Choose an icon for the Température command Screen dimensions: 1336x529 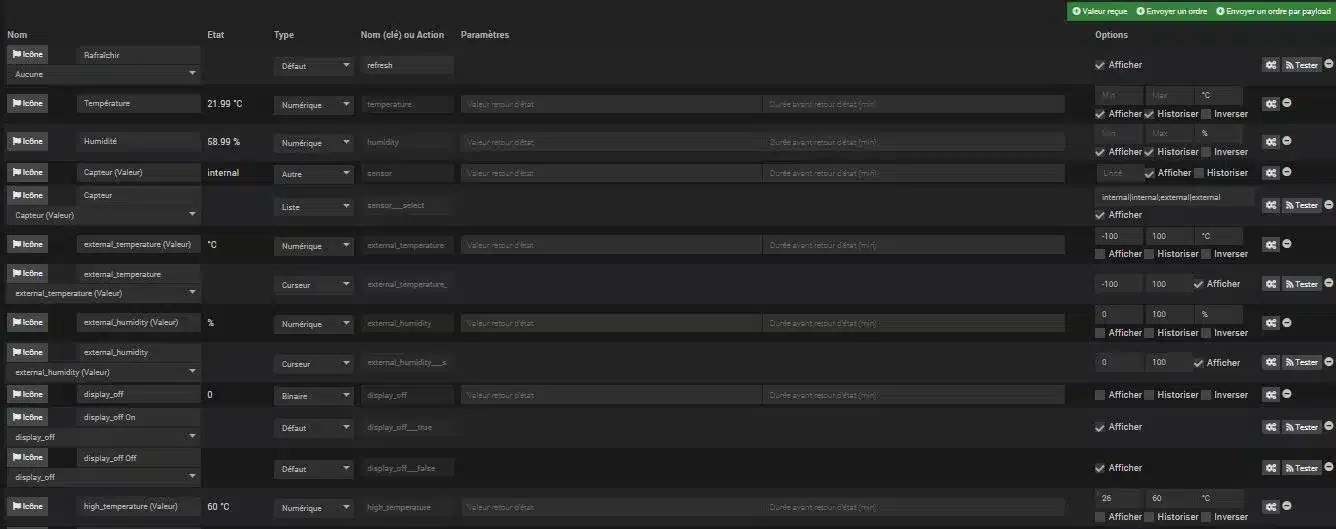[28, 103]
